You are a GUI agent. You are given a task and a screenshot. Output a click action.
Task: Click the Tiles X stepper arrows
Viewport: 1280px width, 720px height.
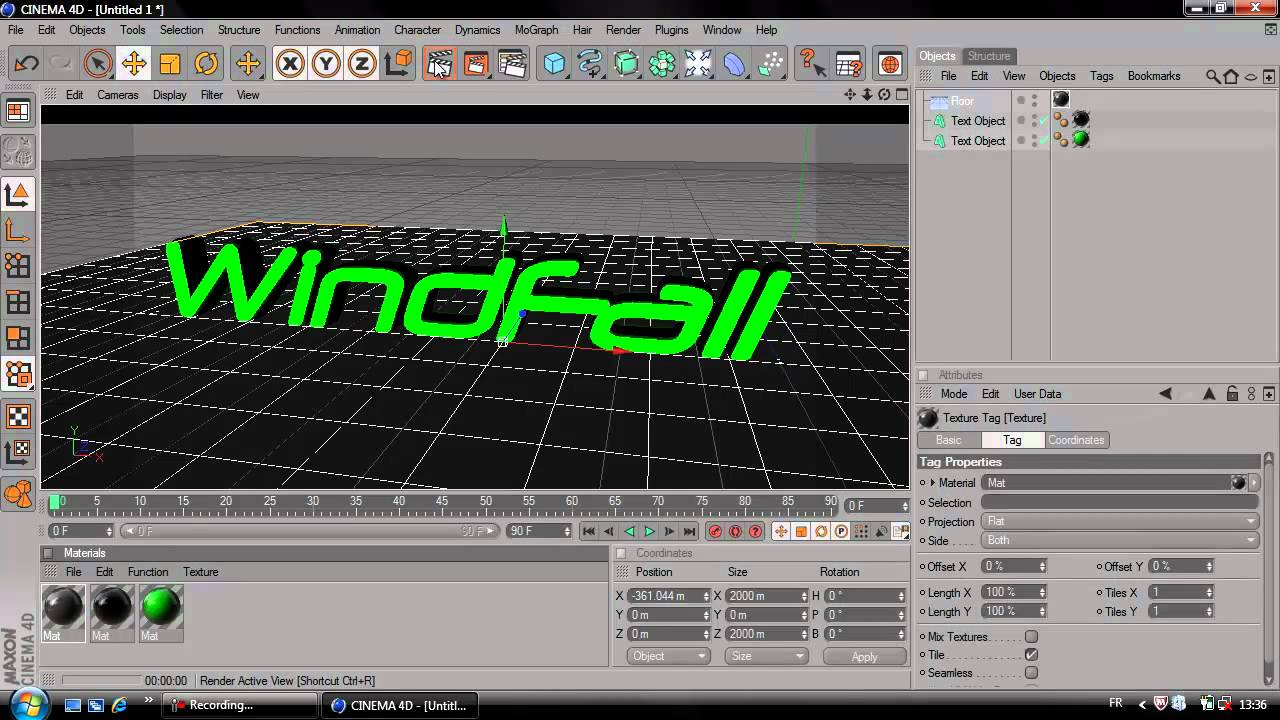(x=1209, y=592)
